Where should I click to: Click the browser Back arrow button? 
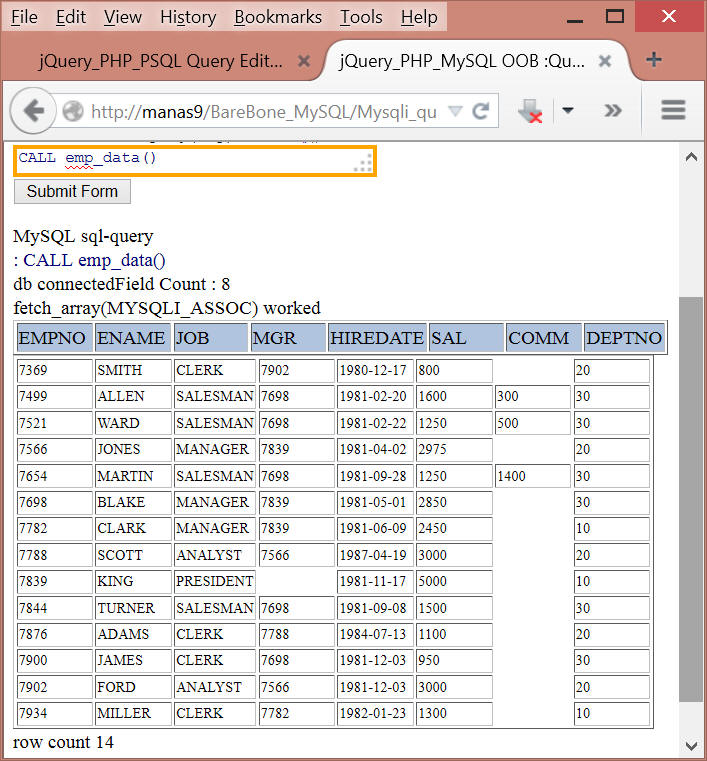coord(33,111)
